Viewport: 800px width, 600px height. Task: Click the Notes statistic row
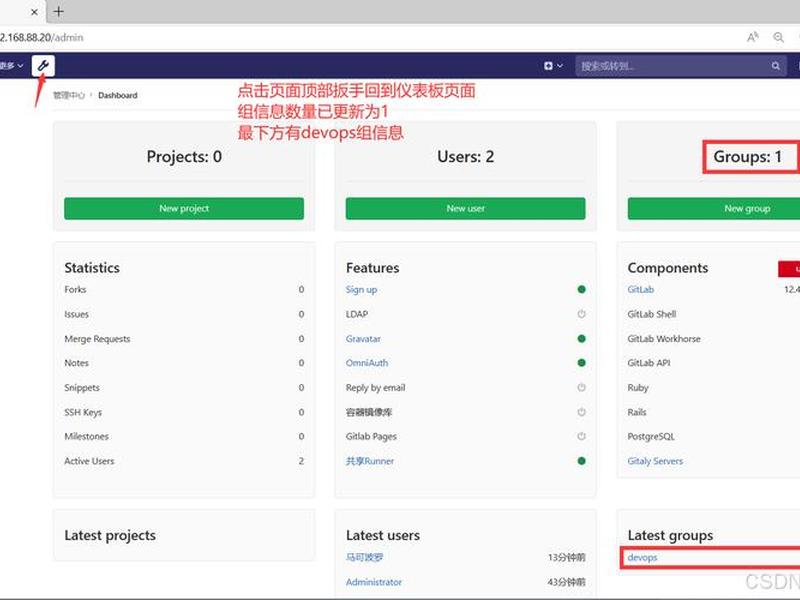point(184,363)
